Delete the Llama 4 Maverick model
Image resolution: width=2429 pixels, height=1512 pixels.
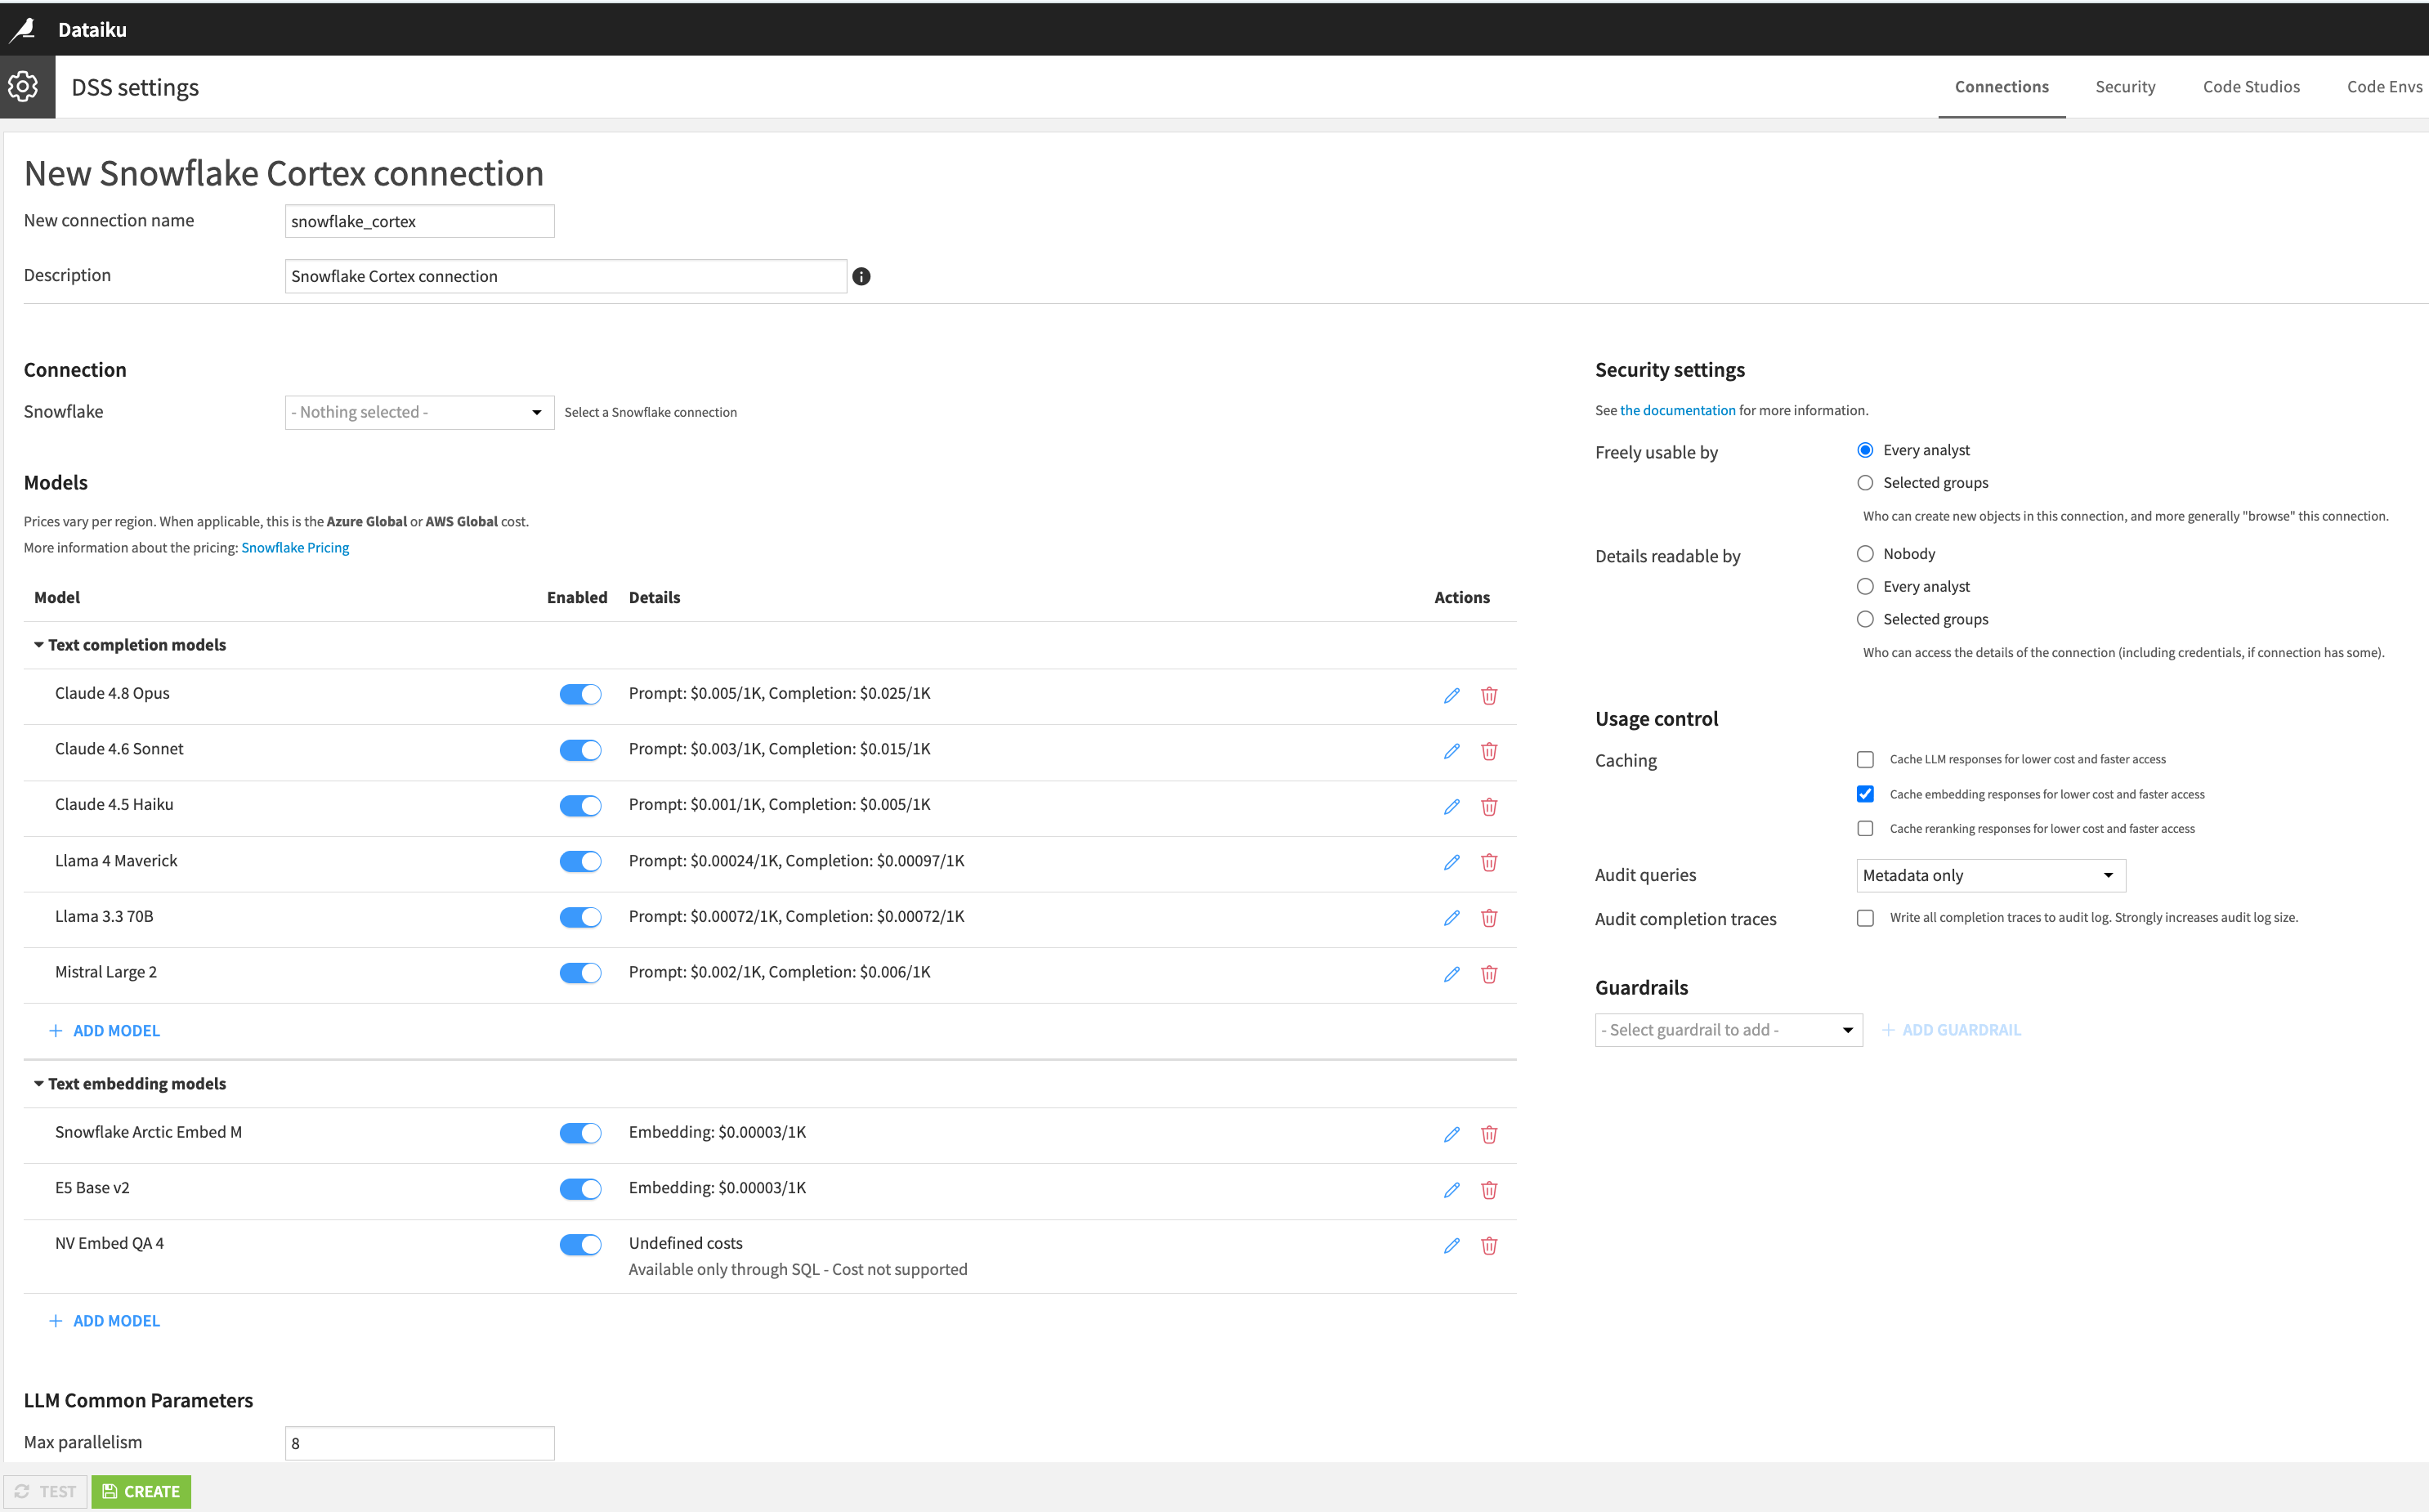click(x=1489, y=862)
